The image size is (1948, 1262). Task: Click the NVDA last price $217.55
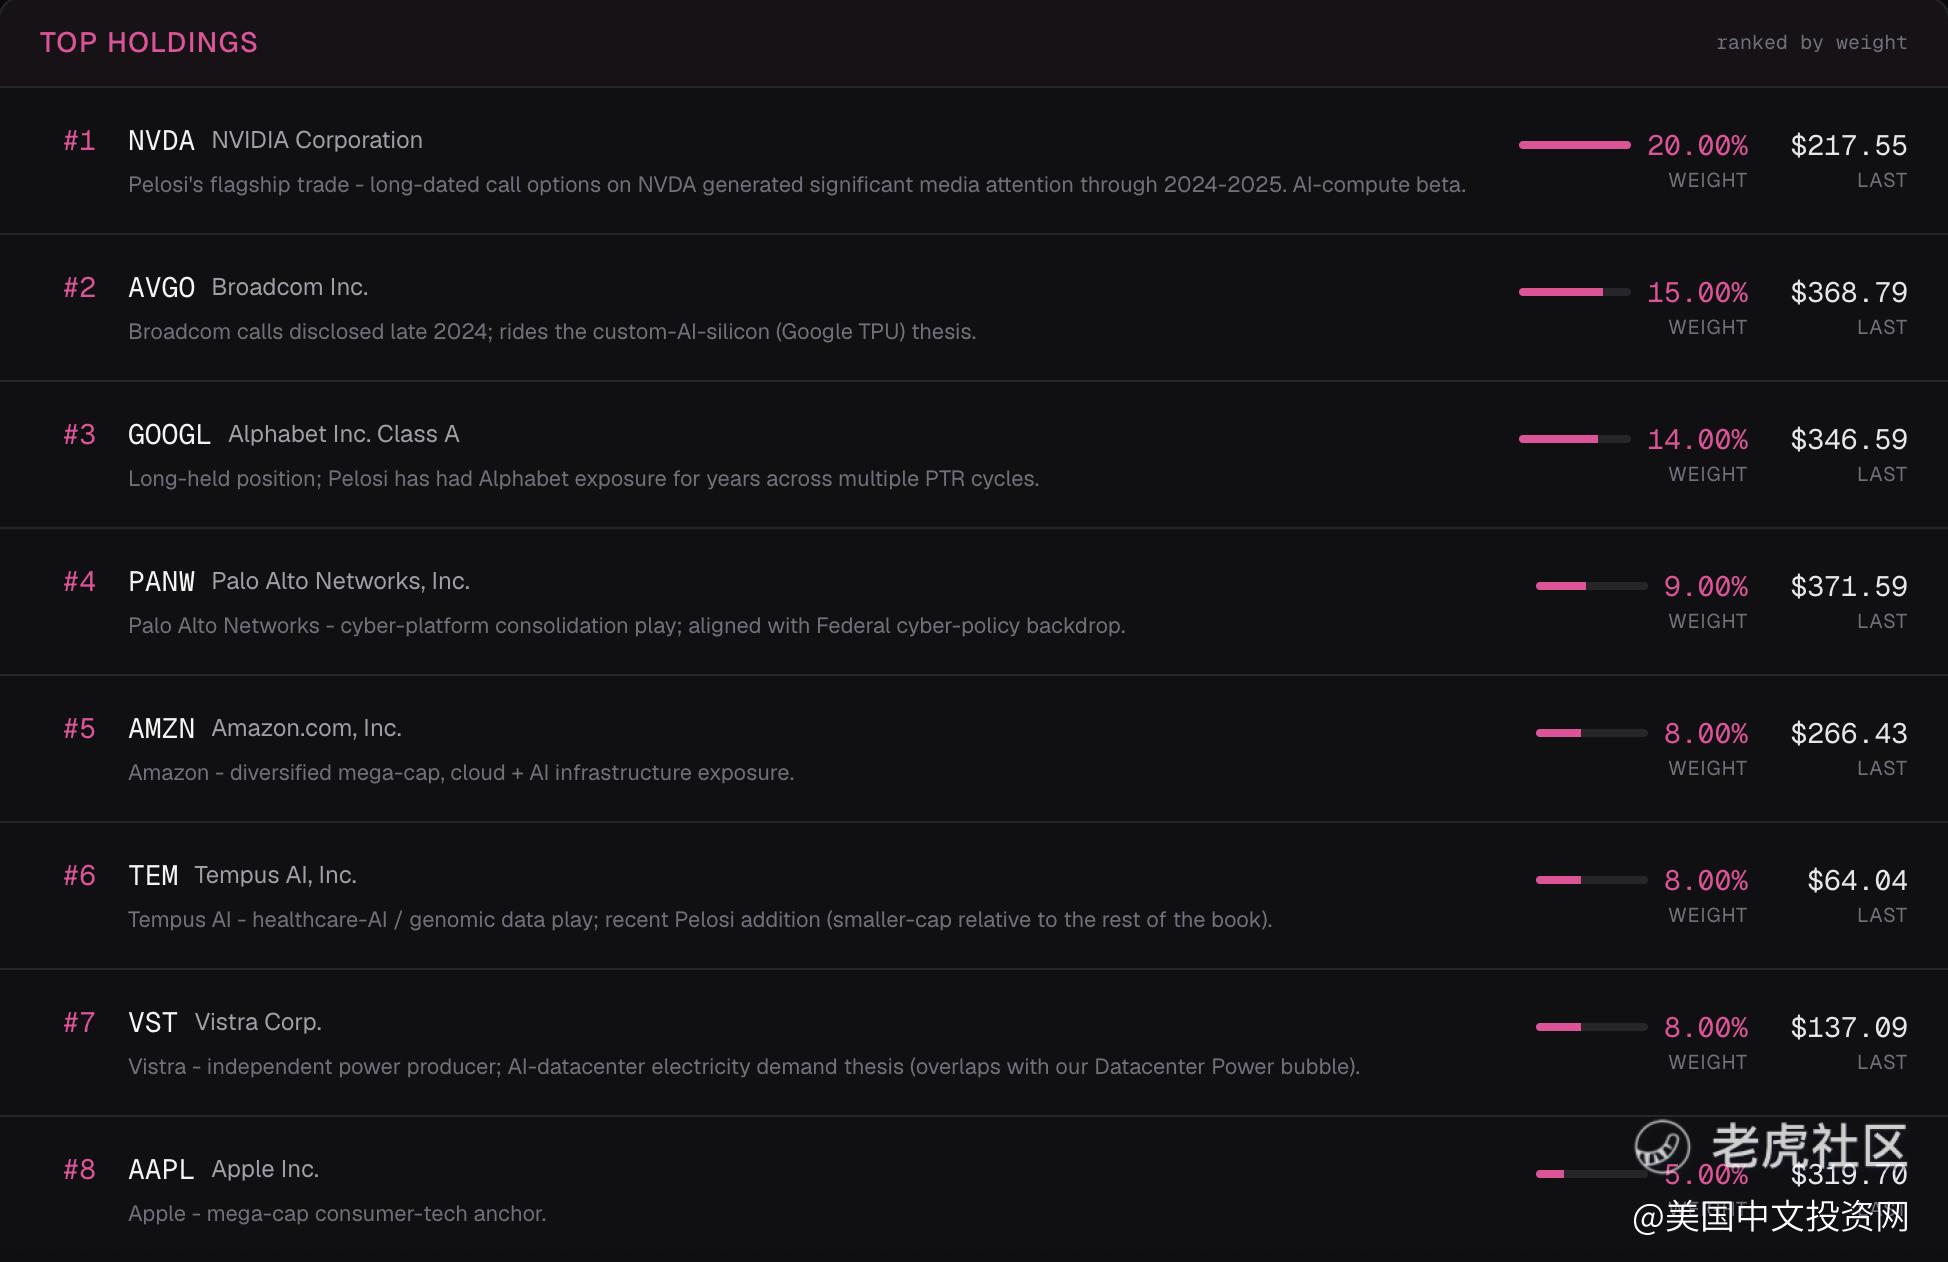(1848, 145)
